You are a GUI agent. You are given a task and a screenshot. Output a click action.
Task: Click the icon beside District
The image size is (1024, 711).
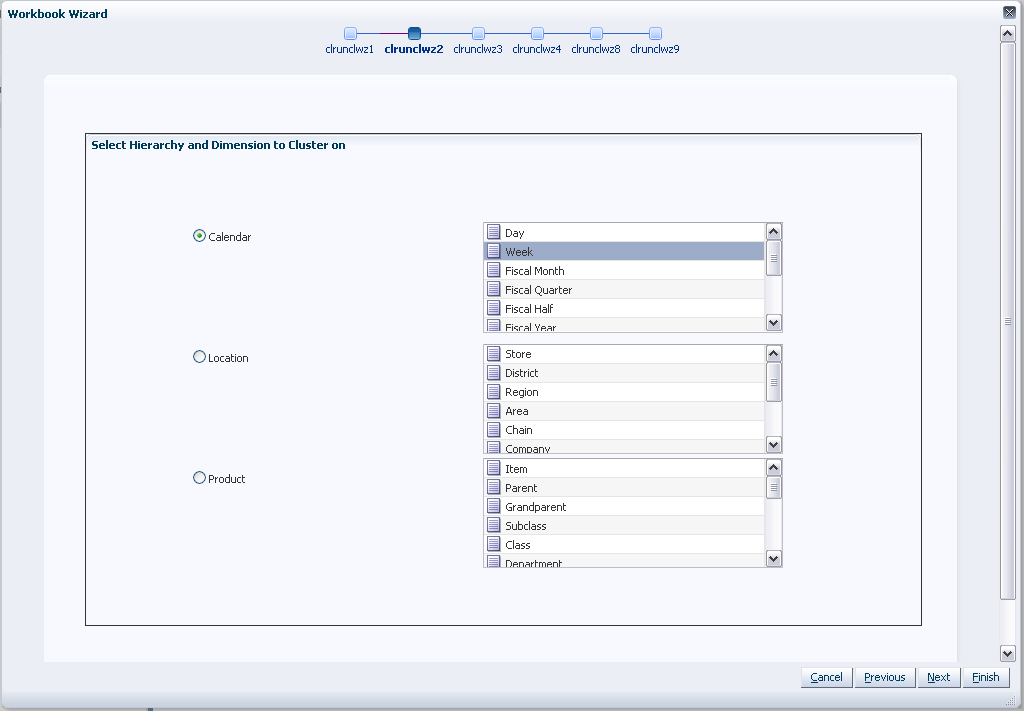(494, 373)
